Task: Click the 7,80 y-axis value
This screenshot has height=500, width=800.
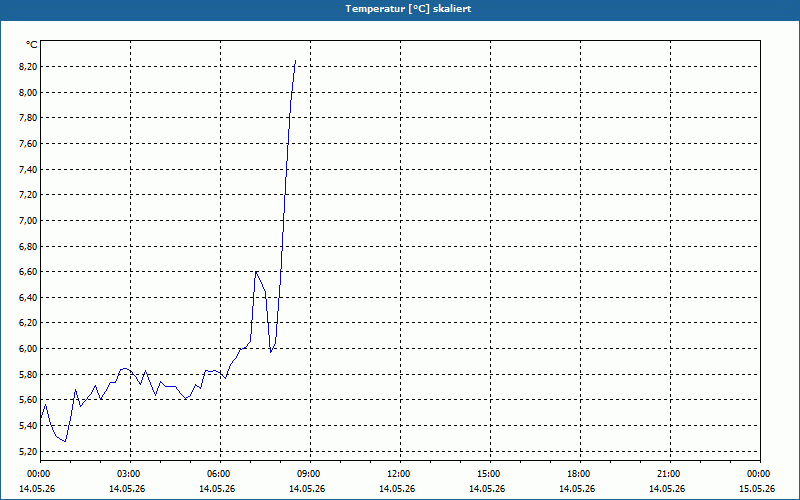Action: [28, 118]
